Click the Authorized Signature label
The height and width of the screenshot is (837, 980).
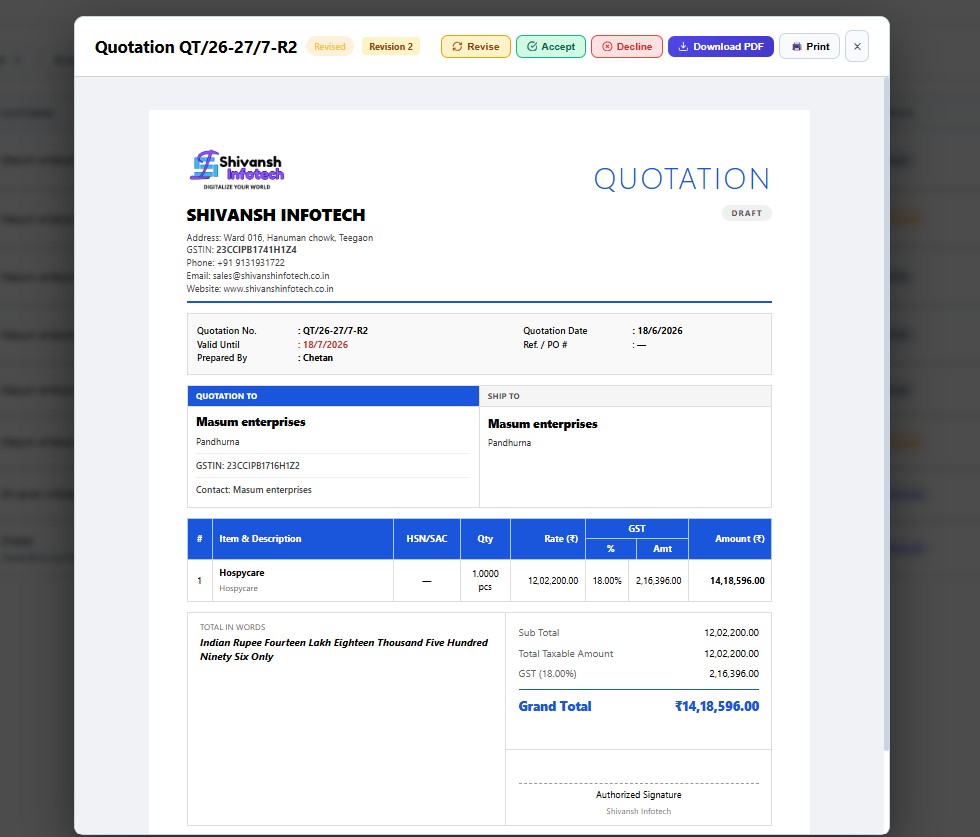(x=638, y=794)
